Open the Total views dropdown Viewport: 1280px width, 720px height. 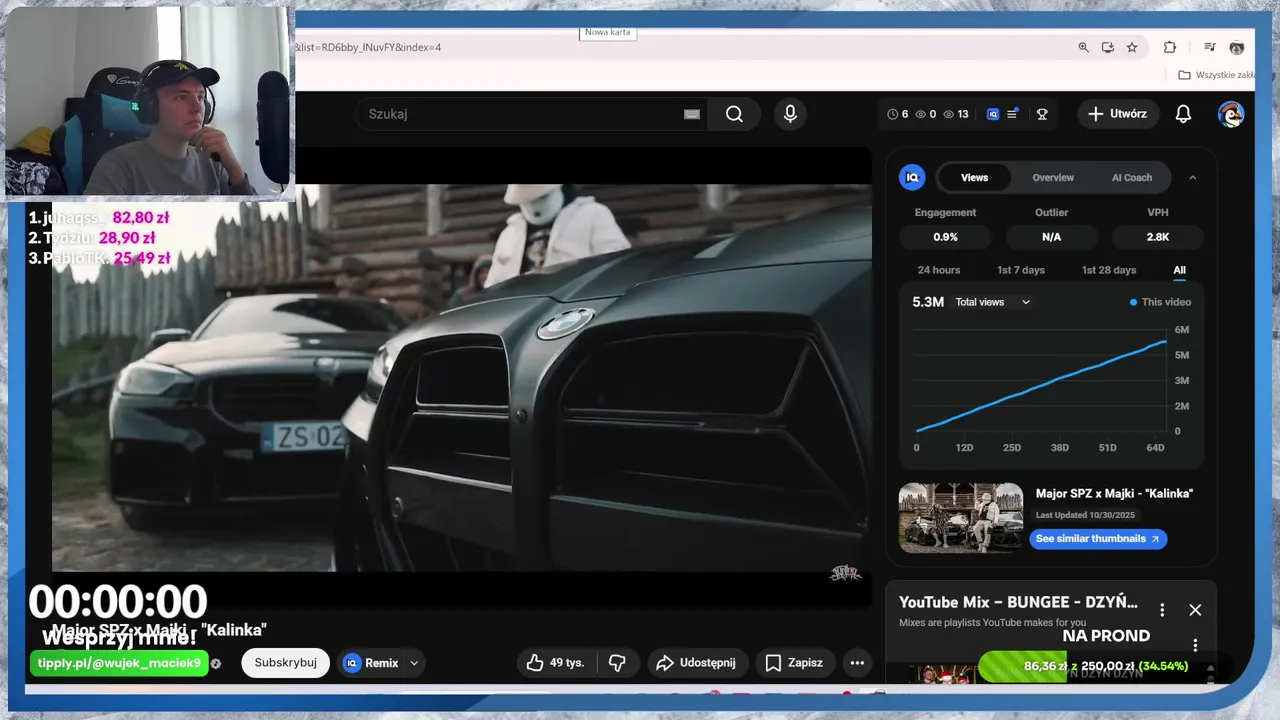coord(992,302)
